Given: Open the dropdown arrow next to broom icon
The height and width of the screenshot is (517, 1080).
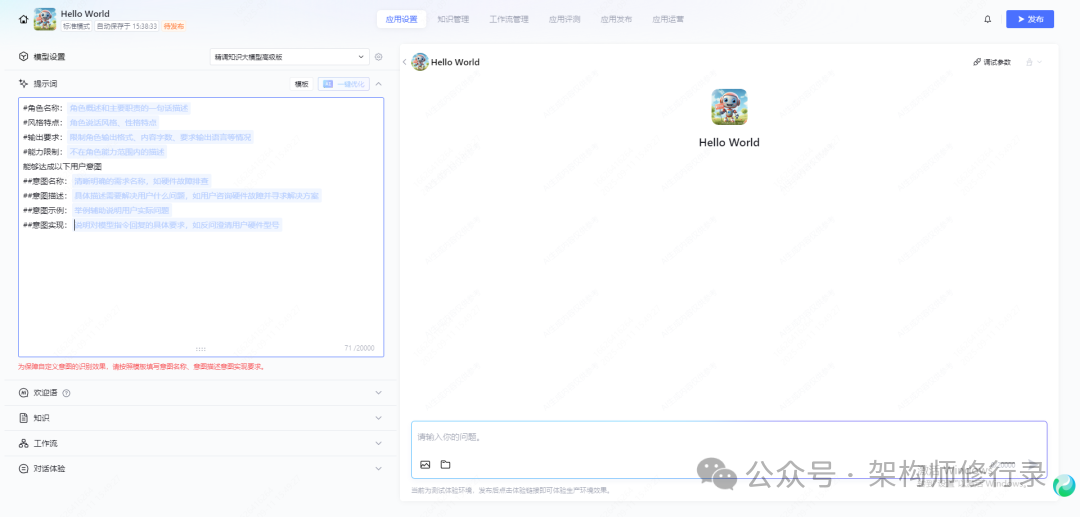Looking at the screenshot, I should [1039, 62].
